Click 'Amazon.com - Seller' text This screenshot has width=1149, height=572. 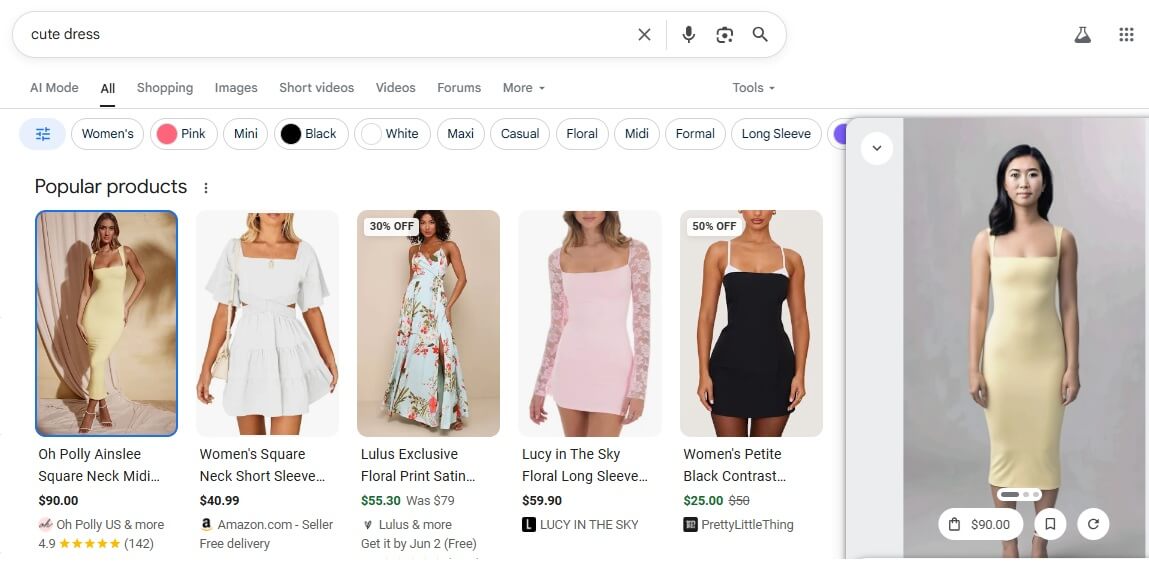point(275,524)
